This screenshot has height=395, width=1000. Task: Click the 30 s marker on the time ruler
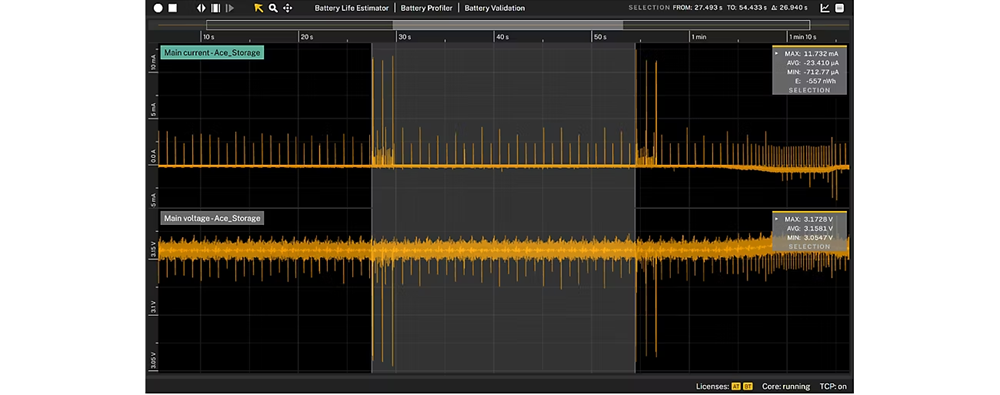[405, 37]
